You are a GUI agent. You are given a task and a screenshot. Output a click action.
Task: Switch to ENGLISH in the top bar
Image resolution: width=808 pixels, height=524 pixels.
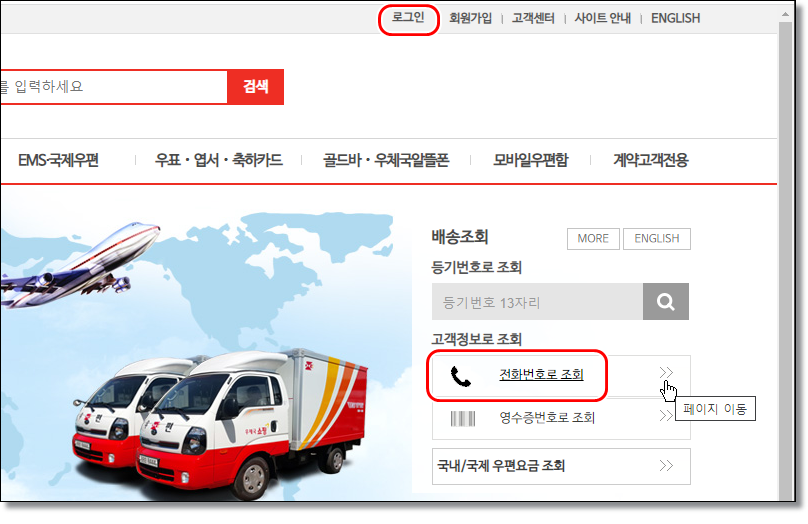675,19
